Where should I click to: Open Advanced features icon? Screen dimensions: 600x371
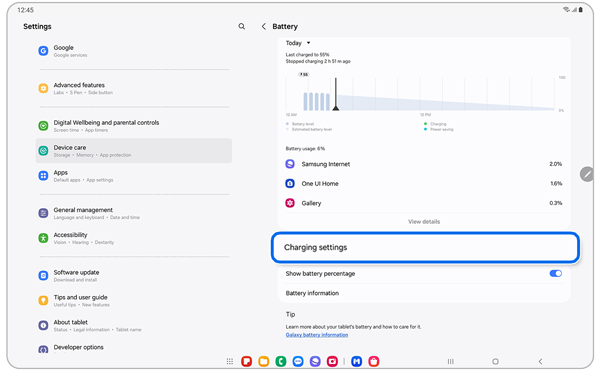[43, 88]
